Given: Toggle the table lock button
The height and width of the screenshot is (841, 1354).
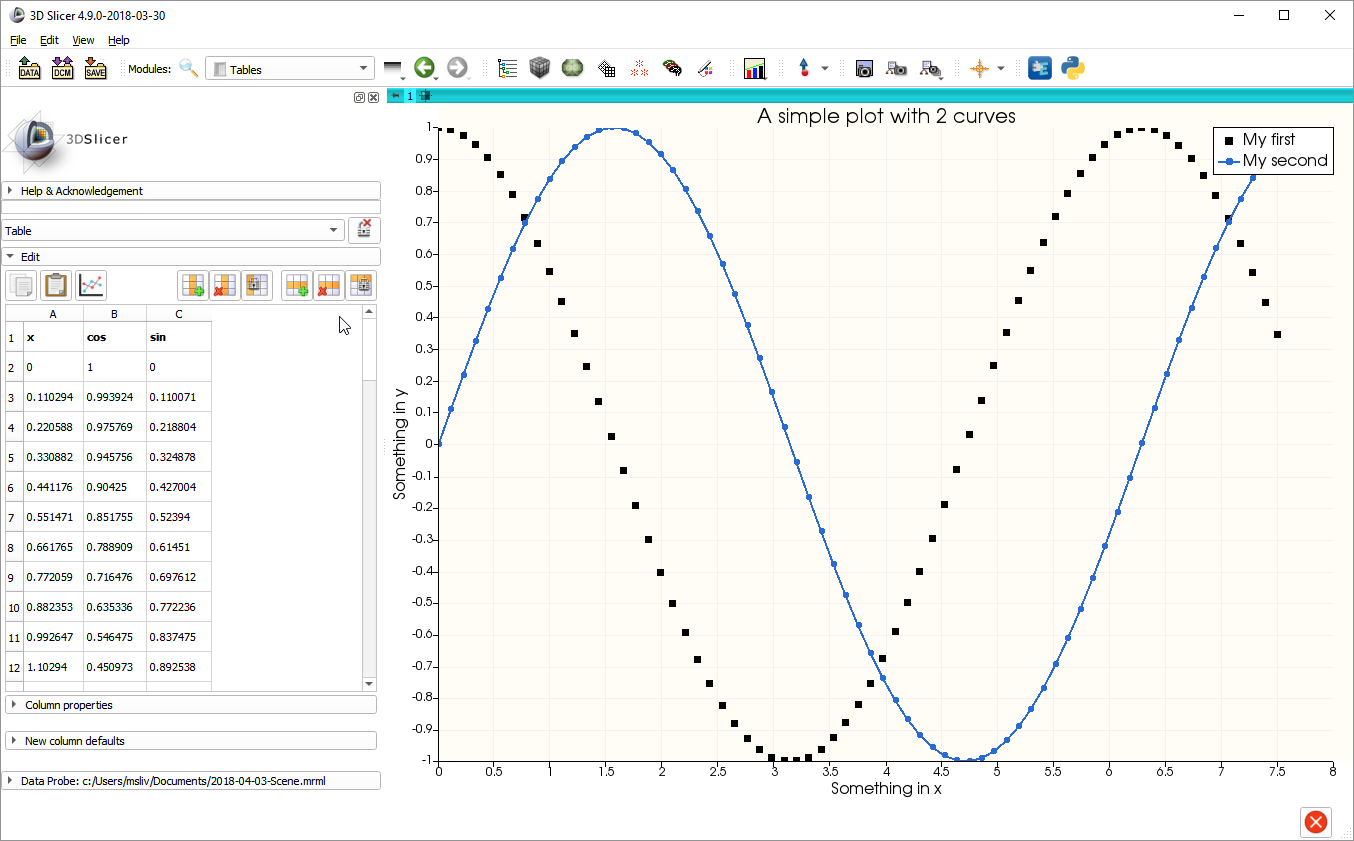Looking at the screenshot, I should pos(364,230).
